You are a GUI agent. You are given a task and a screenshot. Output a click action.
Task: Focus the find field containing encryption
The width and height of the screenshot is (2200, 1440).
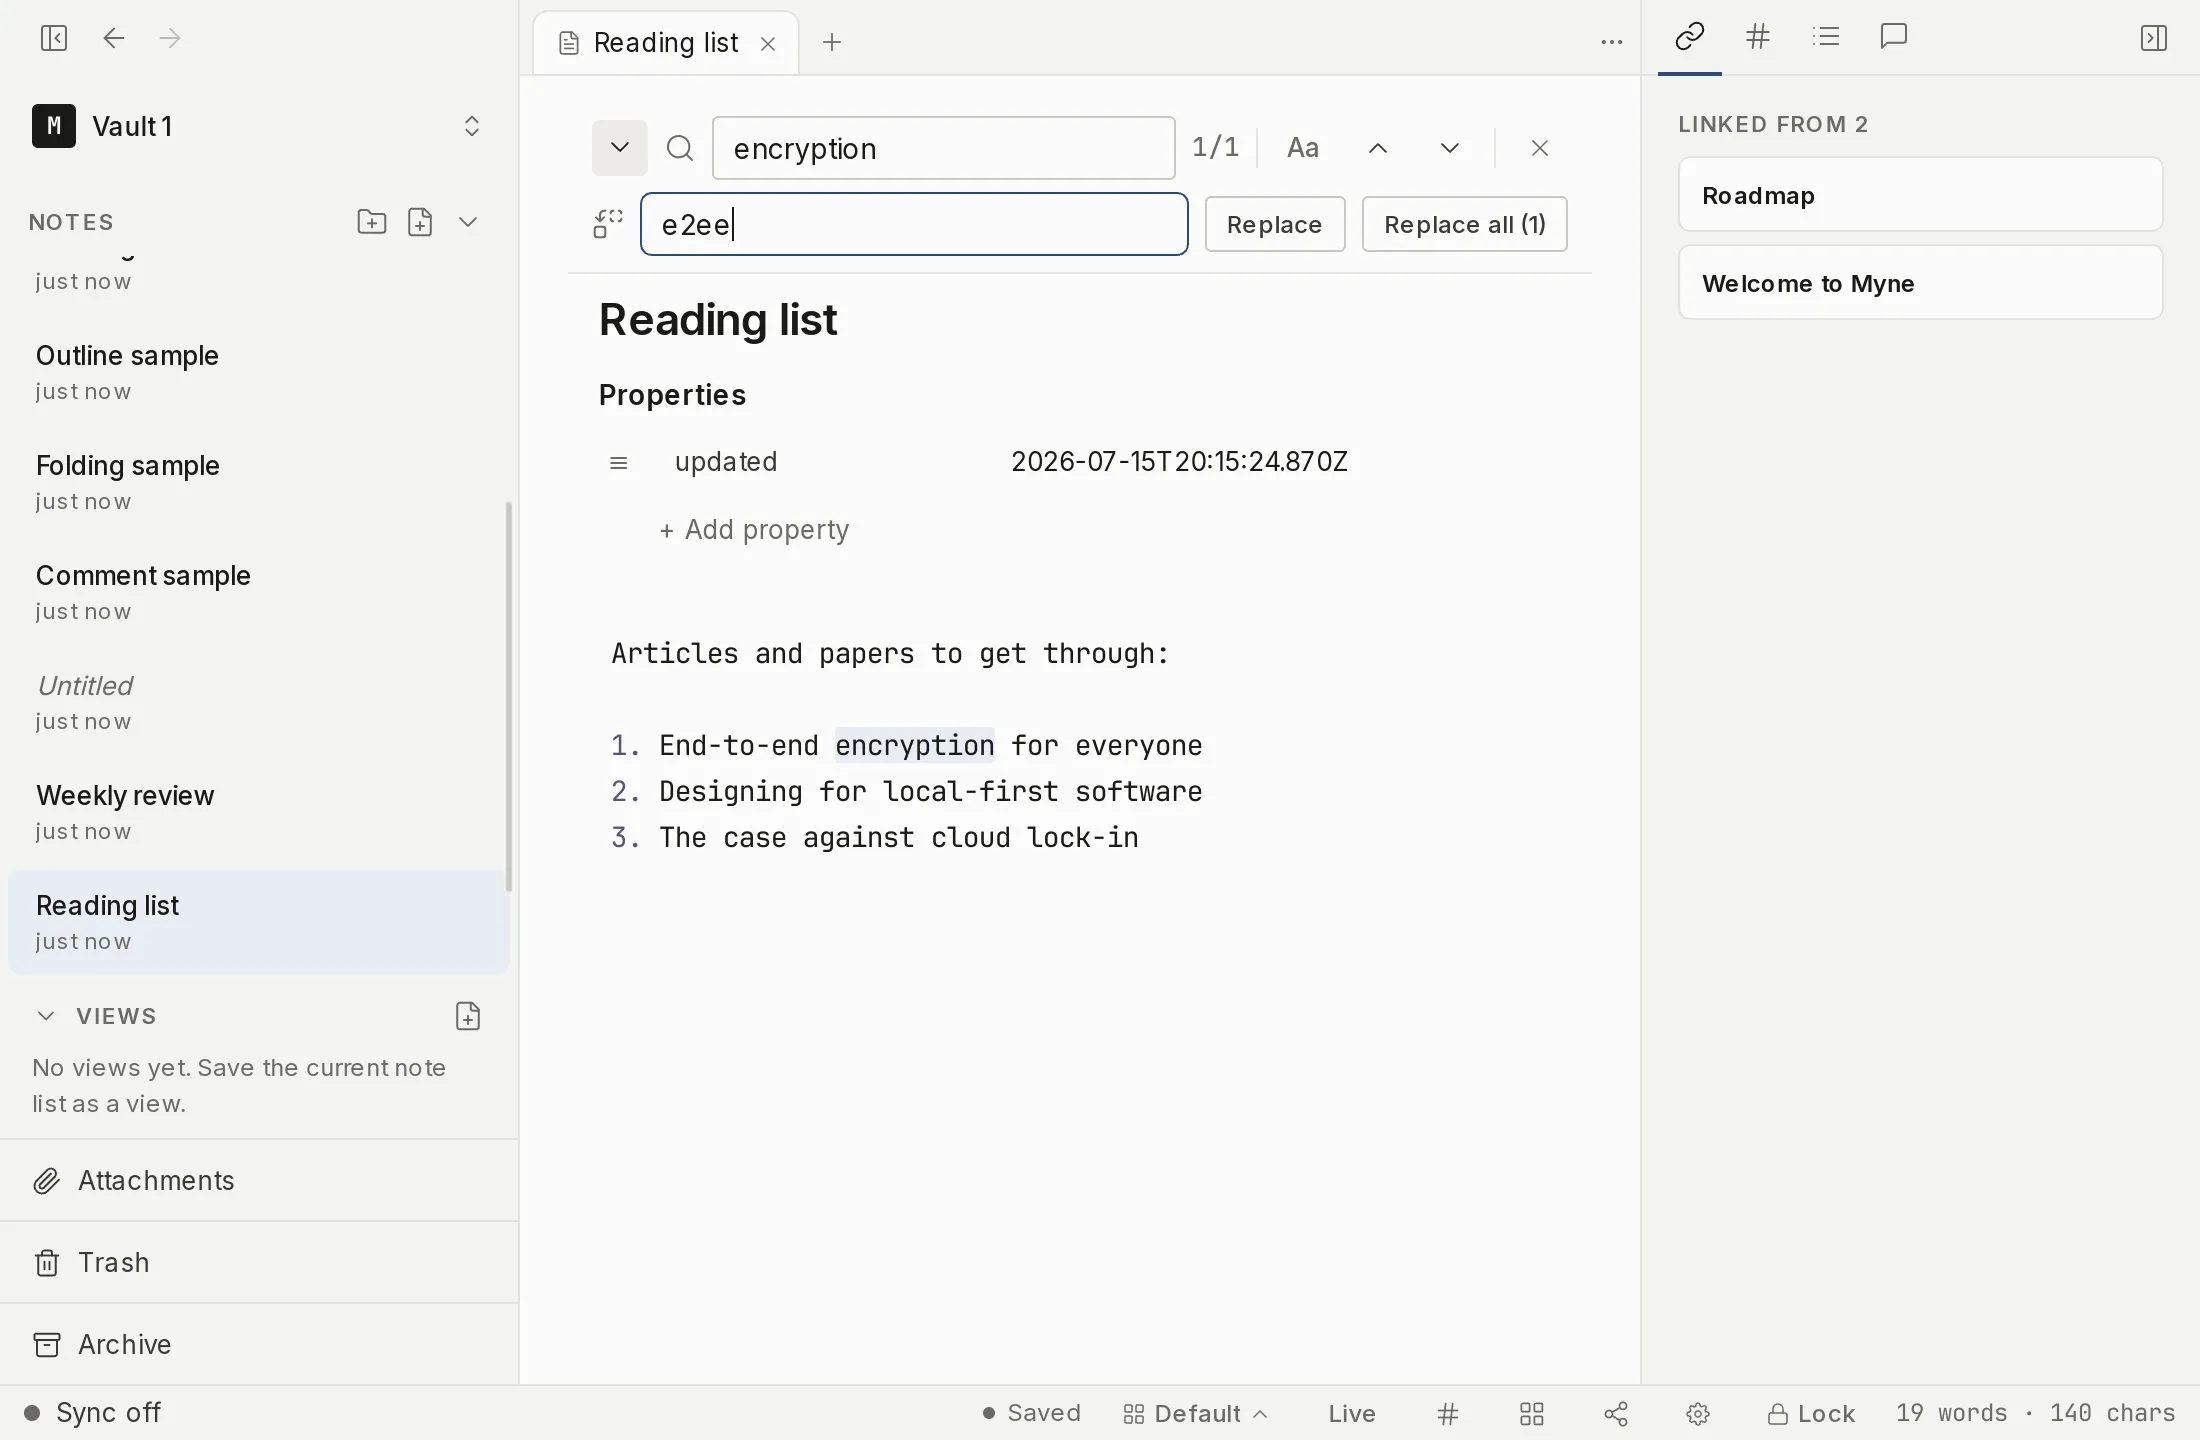(x=943, y=148)
